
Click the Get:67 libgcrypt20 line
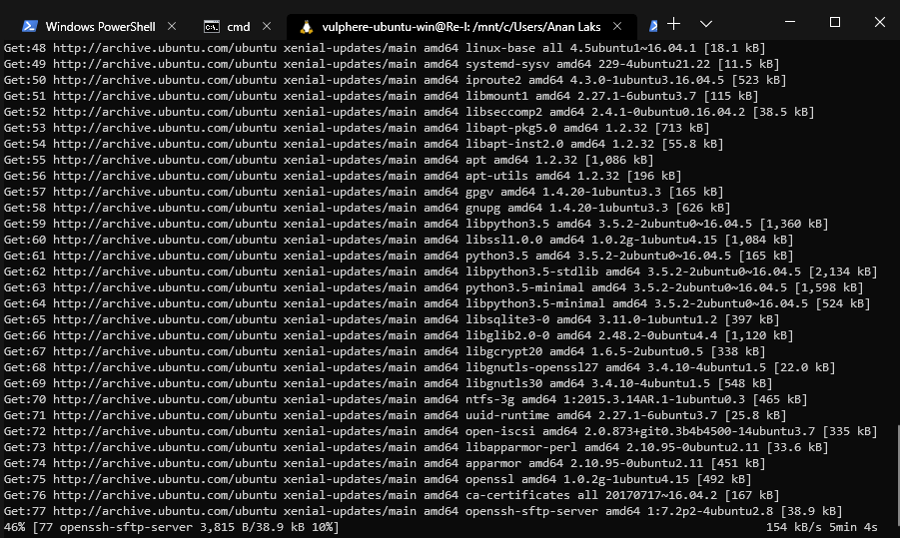385,351
